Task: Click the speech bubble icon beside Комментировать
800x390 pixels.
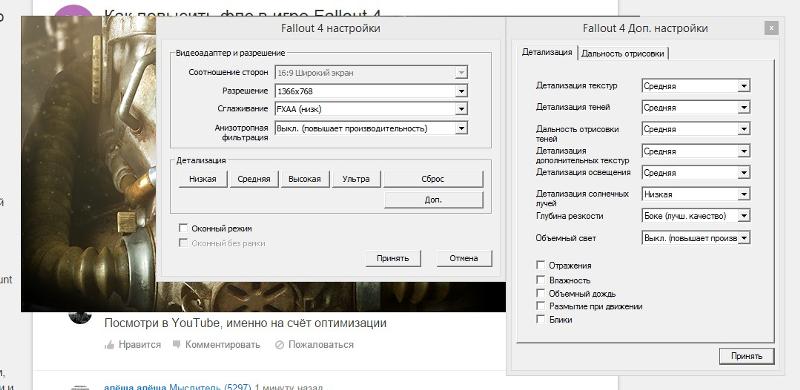Action: (177, 345)
